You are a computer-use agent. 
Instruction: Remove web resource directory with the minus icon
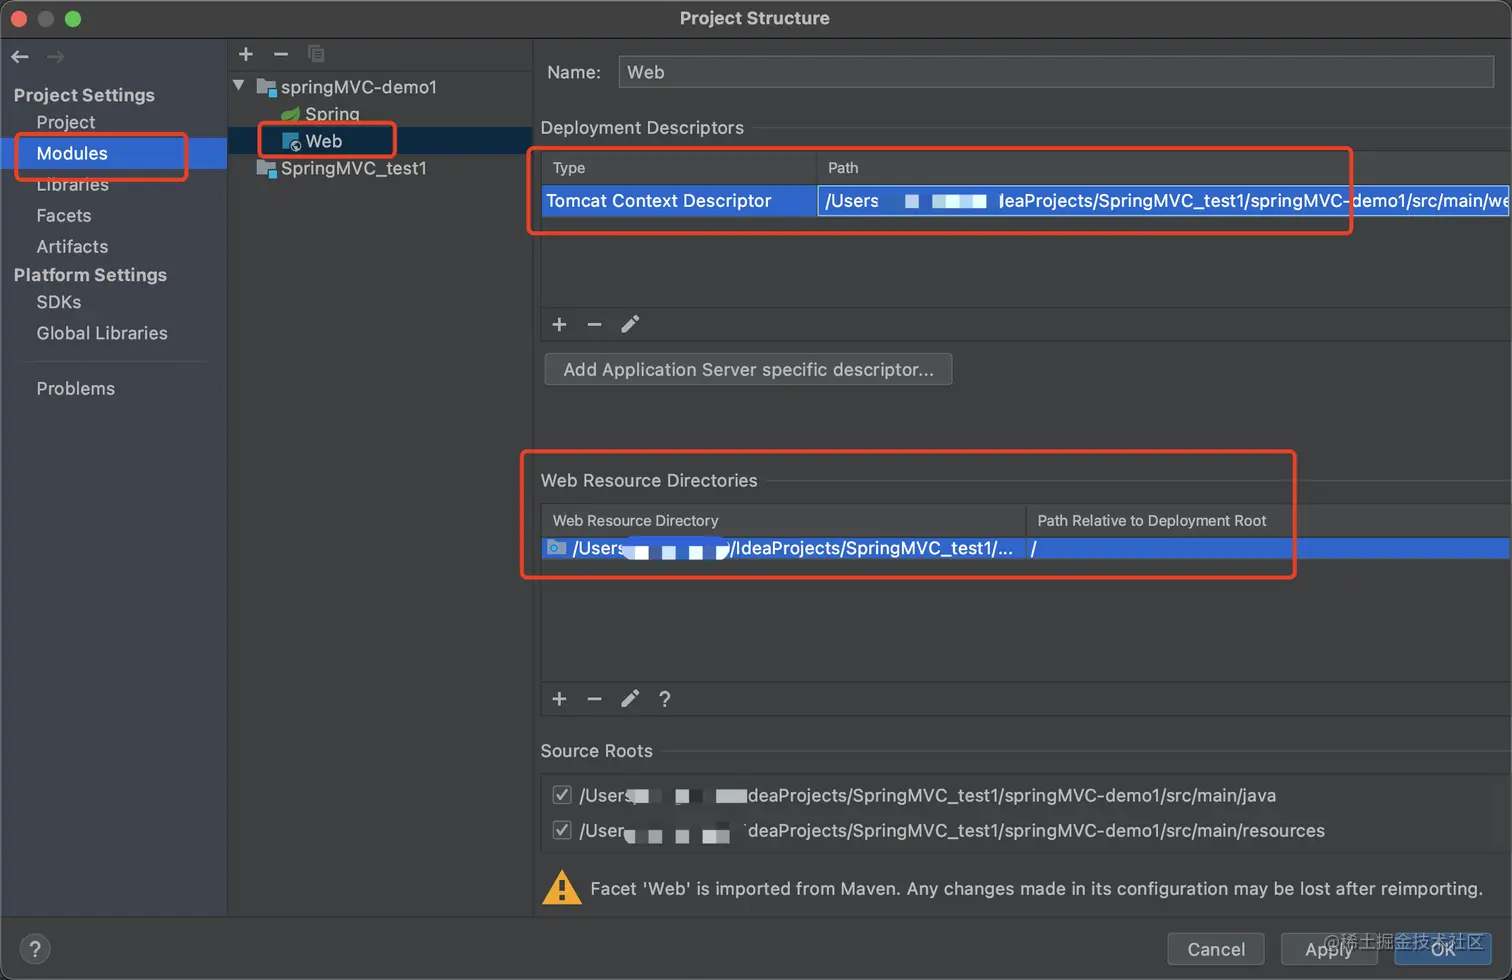click(594, 699)
